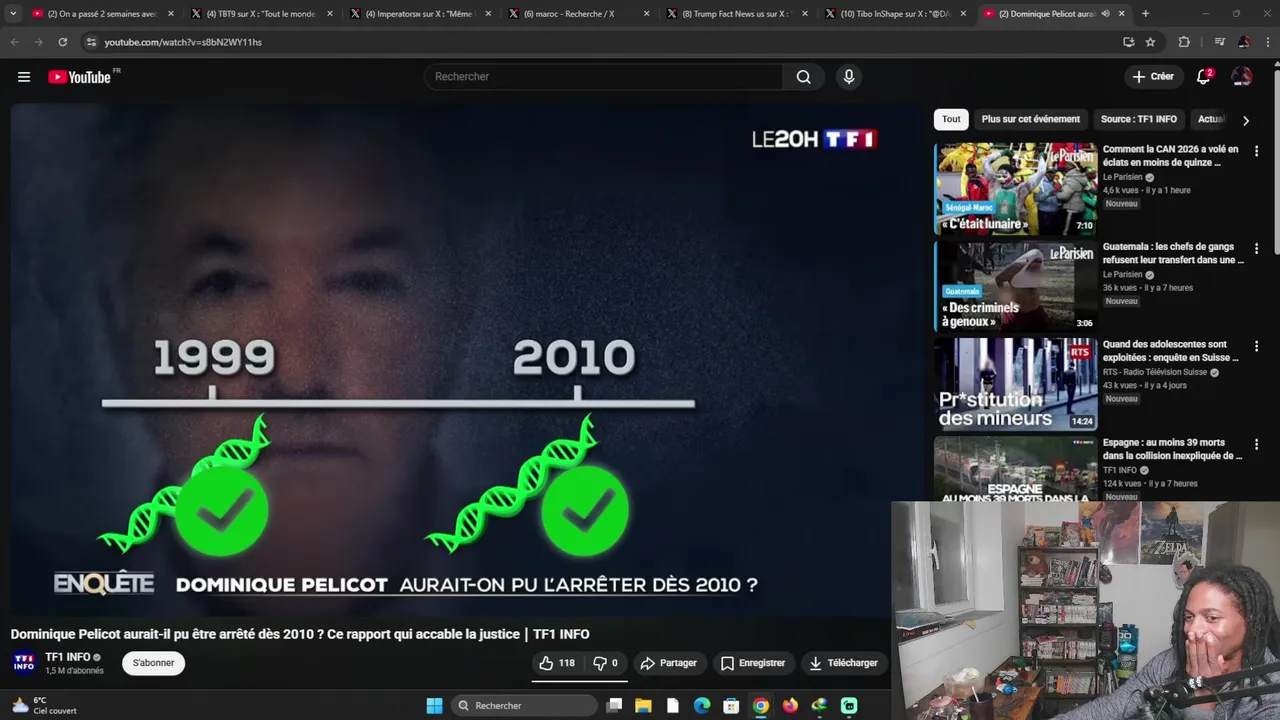The image size is (1280, 720).
Task: Switch to the 'On a passé 2 semaines' tab
Action: [102, 14]
